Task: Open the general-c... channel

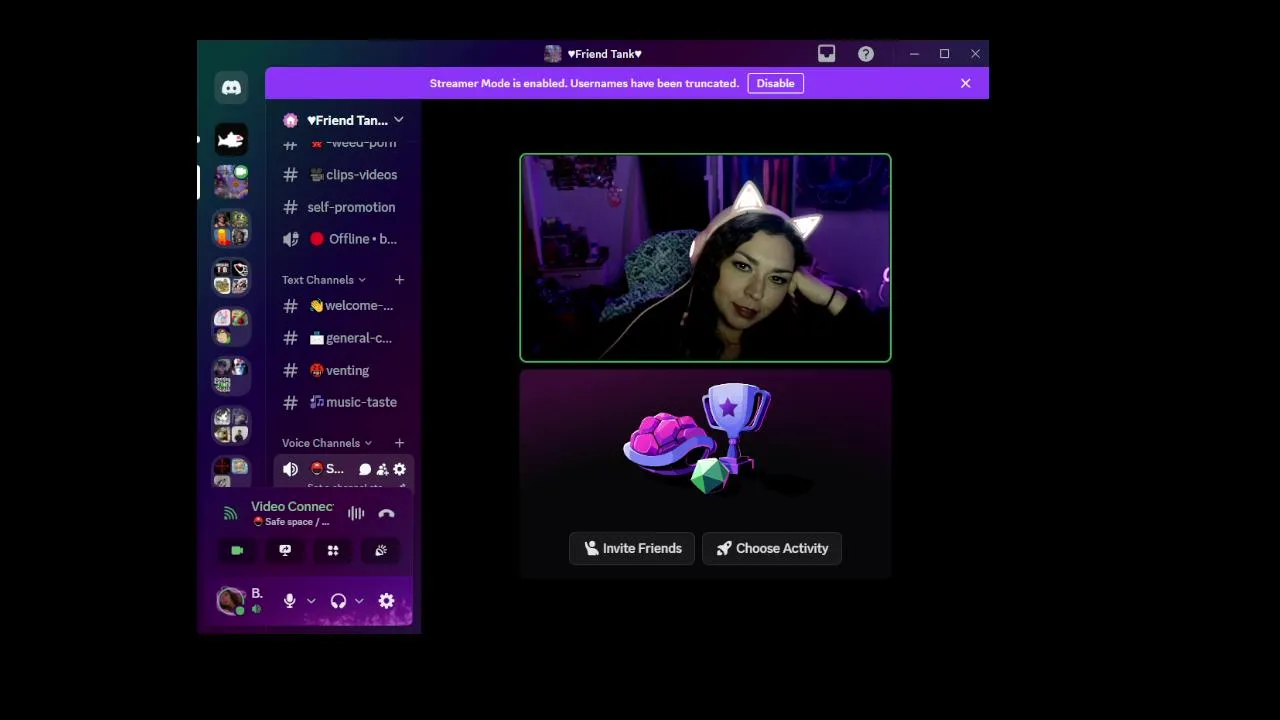Action: [343, 338]
